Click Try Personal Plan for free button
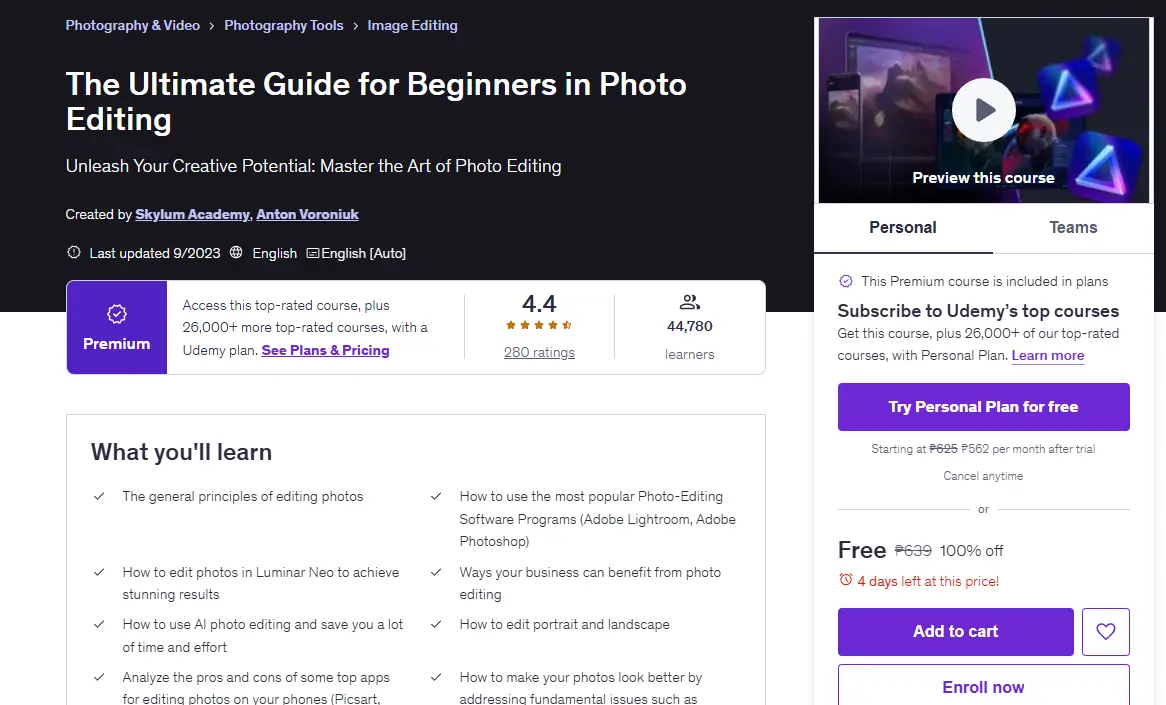The image size is (1166, 705). point(983,407)
